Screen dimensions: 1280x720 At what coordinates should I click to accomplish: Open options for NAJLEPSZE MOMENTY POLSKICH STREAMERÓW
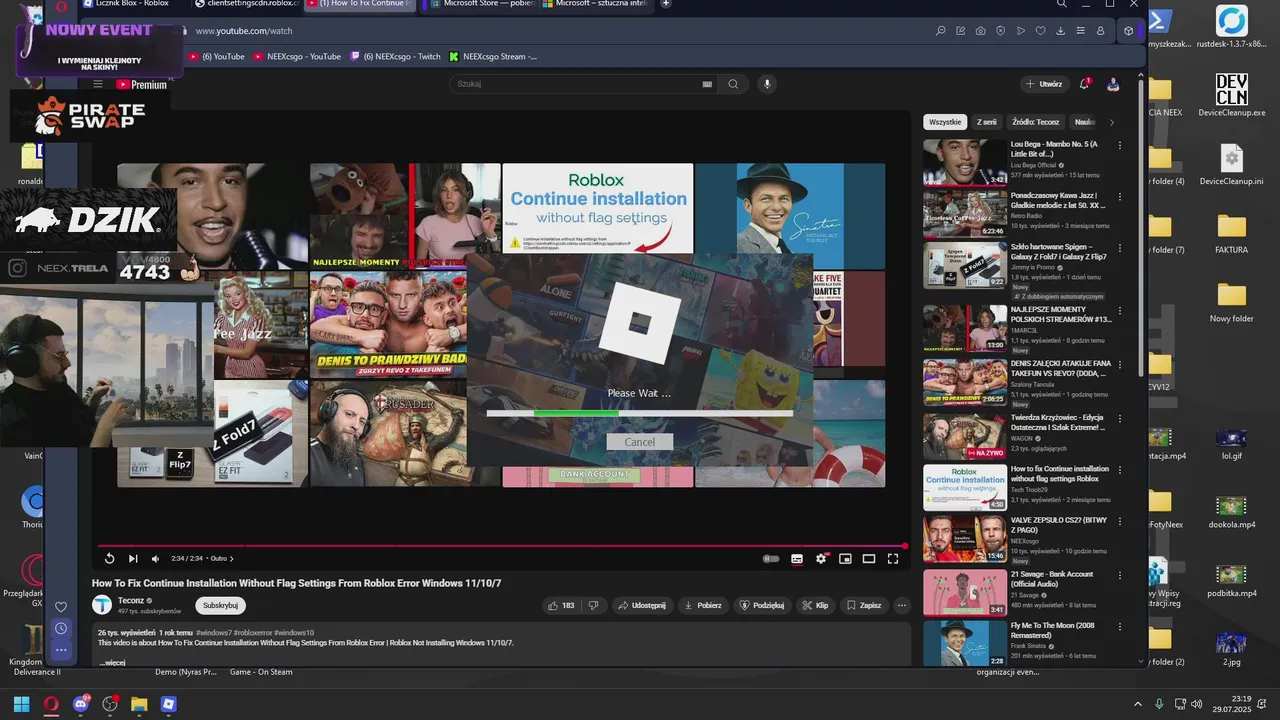1120,311
